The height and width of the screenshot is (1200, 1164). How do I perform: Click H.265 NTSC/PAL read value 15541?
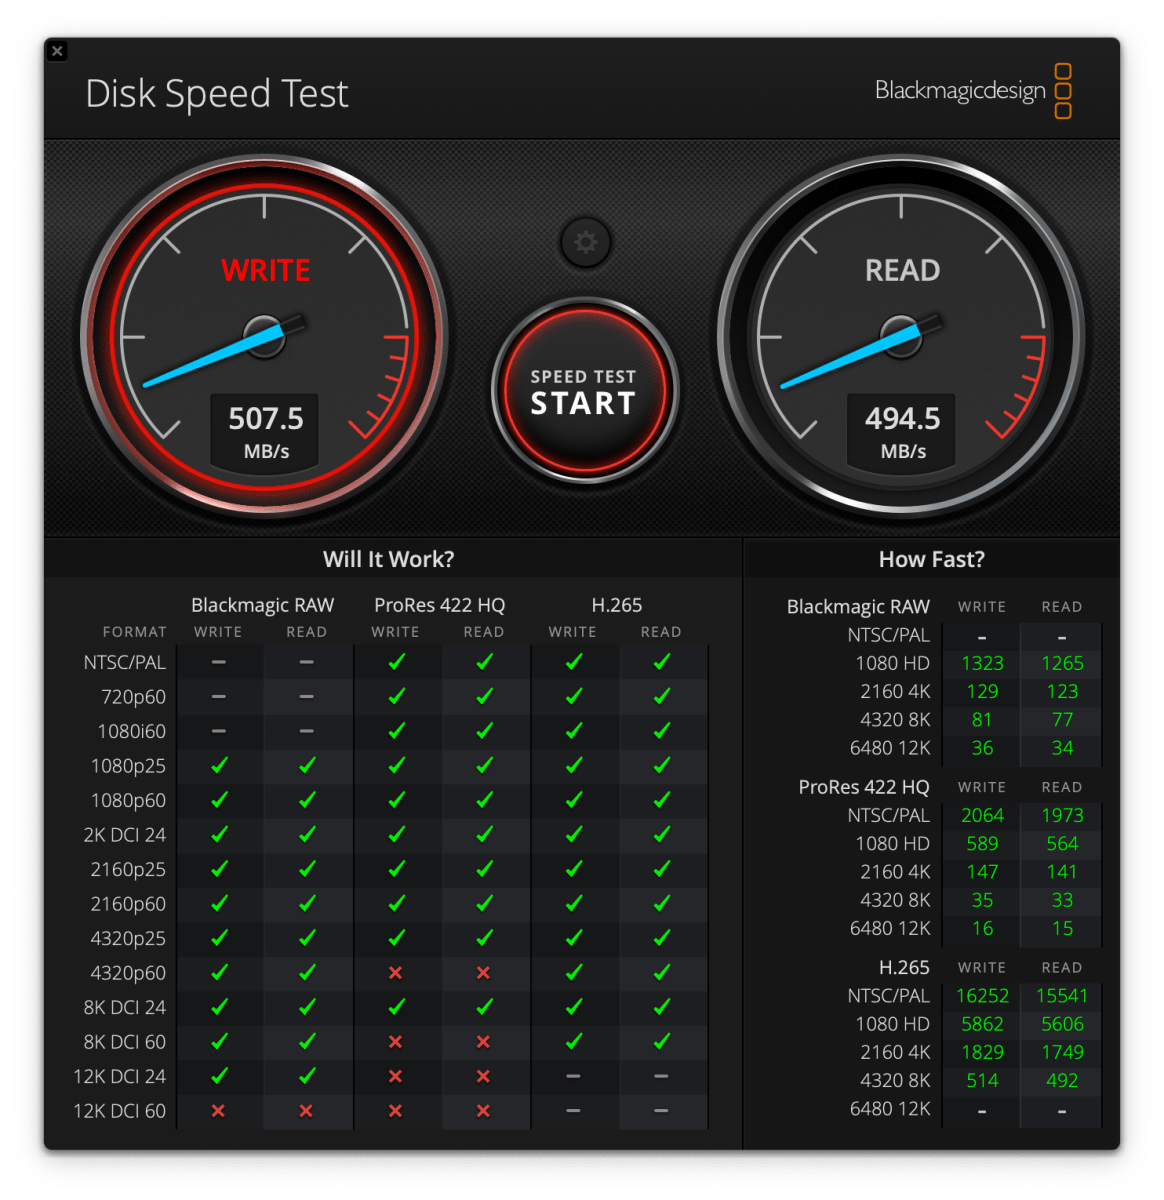1062,996
